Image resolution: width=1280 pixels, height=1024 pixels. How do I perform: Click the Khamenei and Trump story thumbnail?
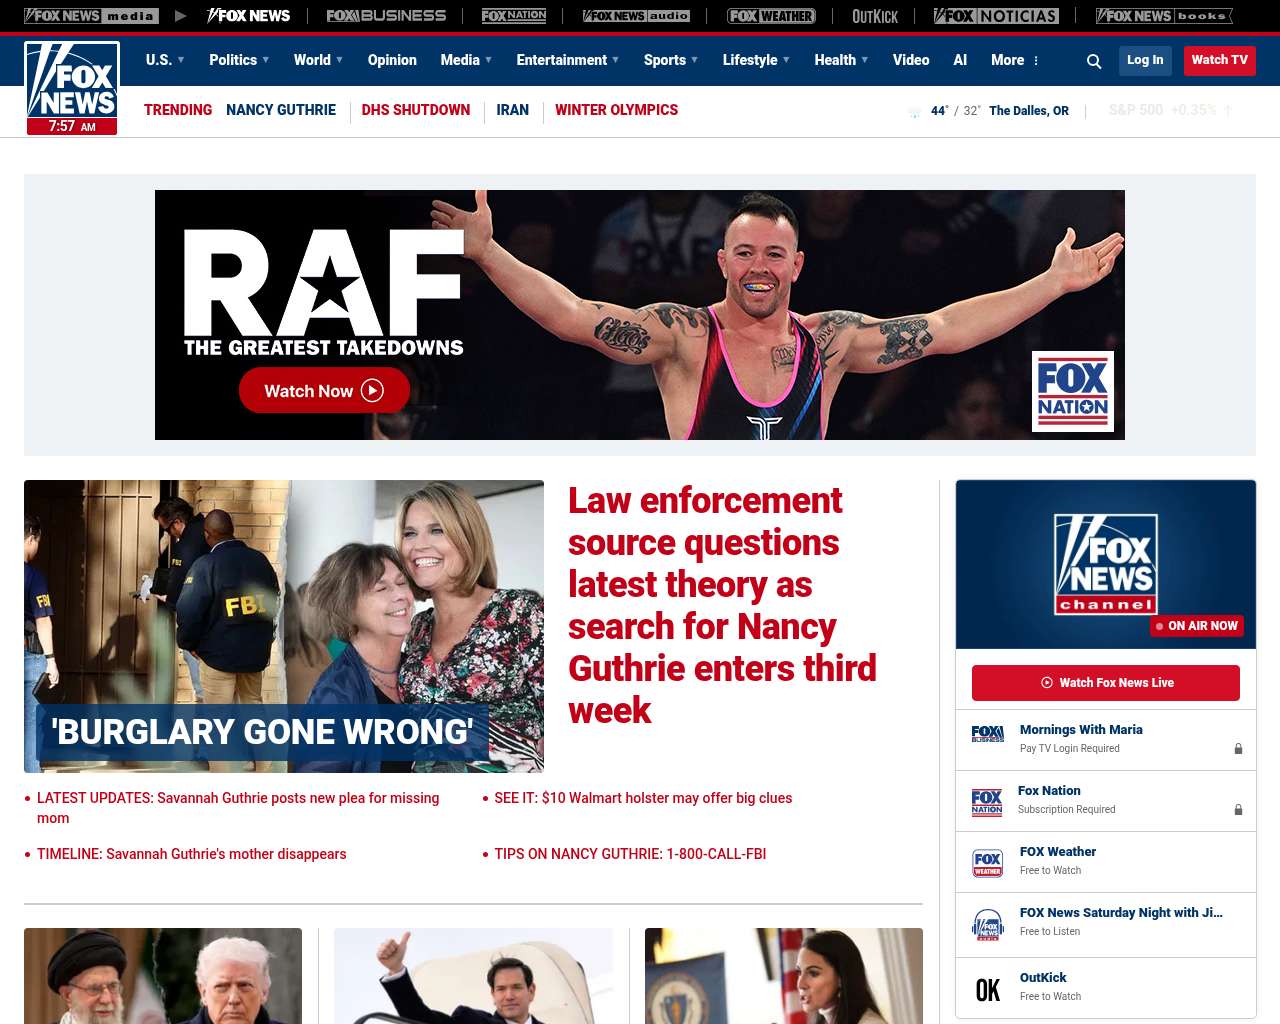(163, 976)
